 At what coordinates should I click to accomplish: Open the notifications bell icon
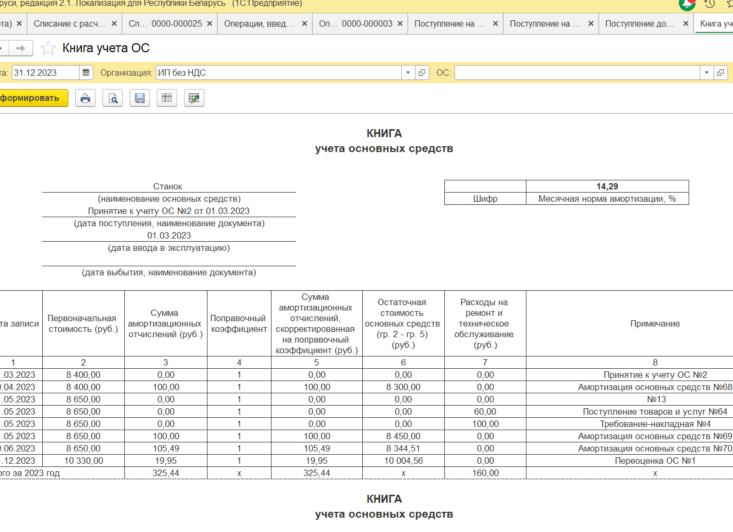[x=687, y=4]
